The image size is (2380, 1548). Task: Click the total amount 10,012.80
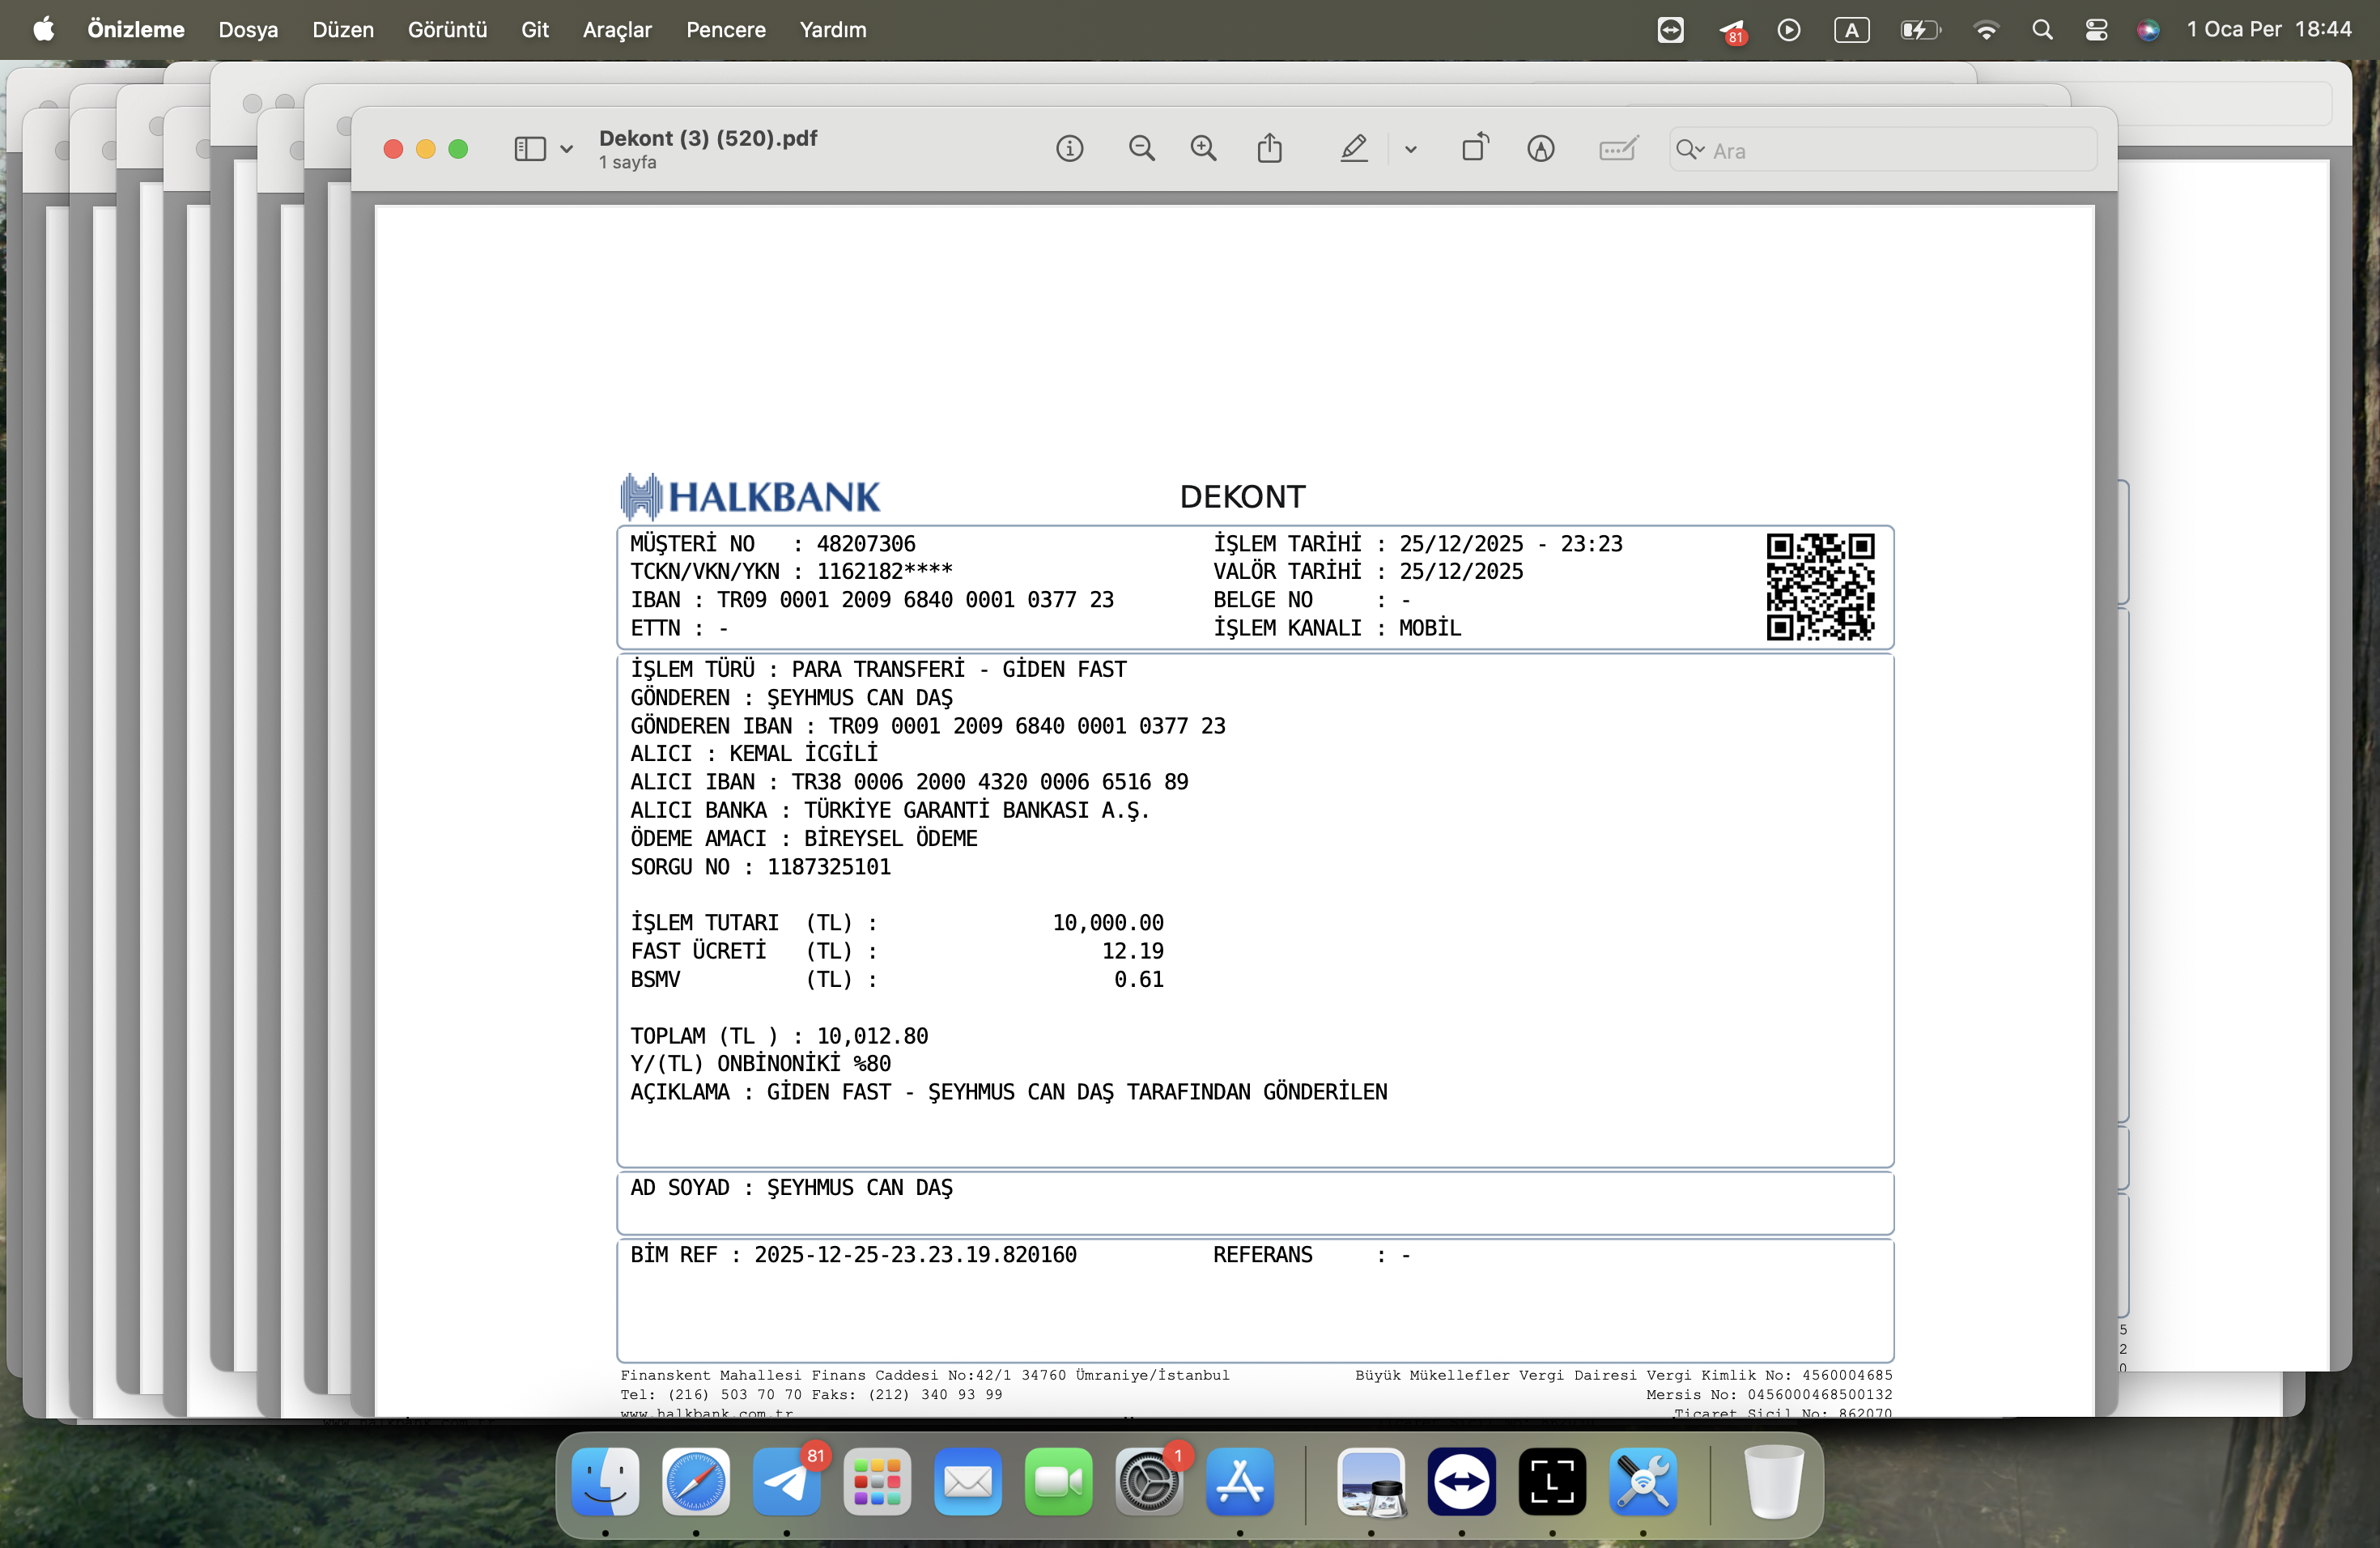(873, 1036)
